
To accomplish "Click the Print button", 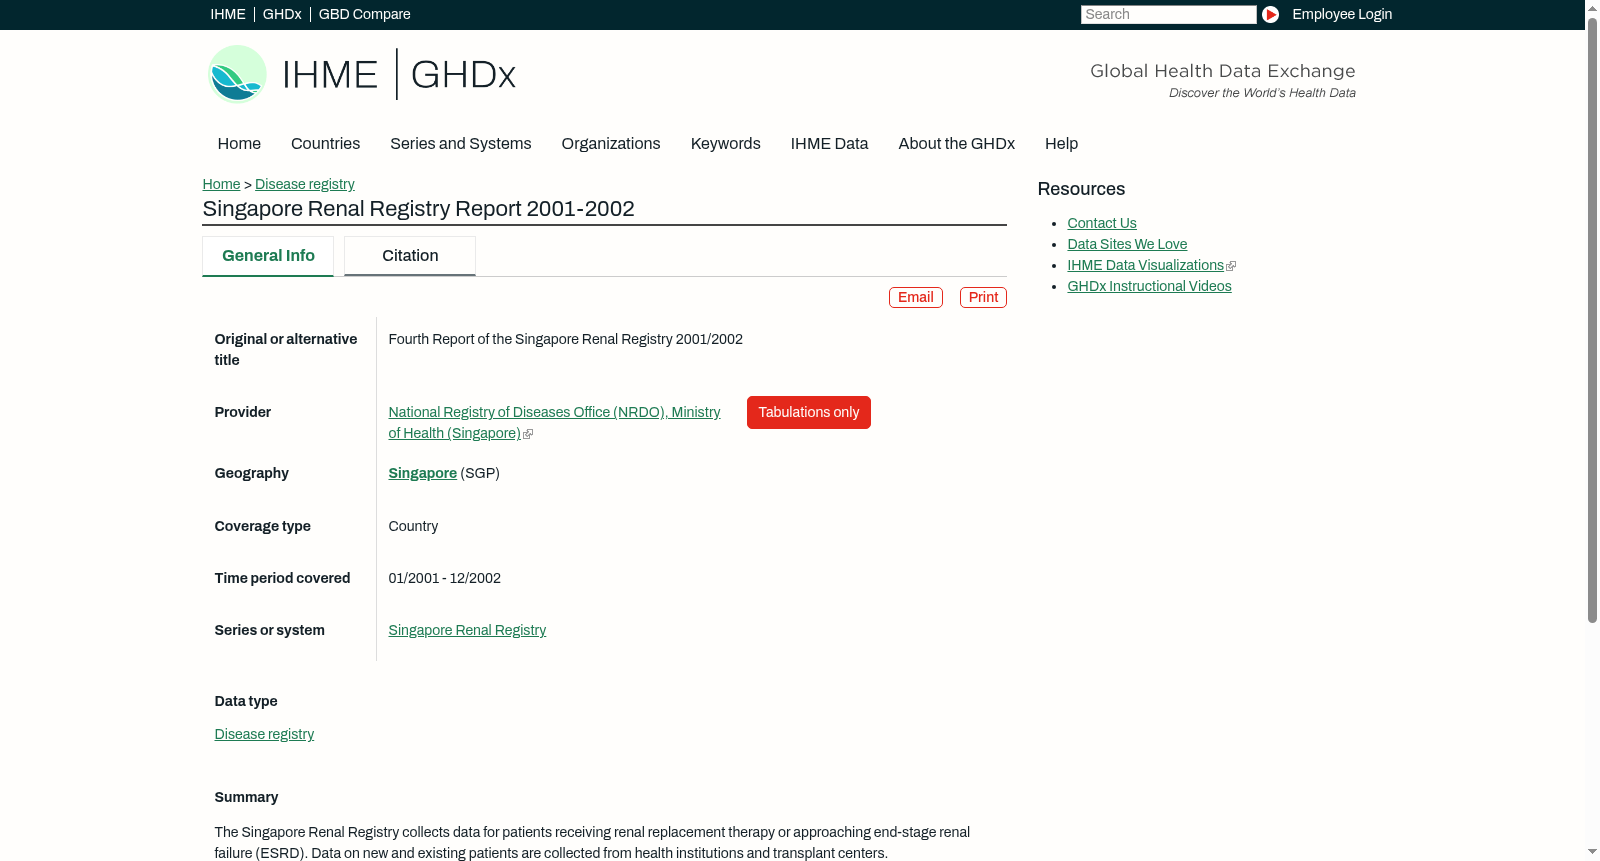I will coord(983,297).
